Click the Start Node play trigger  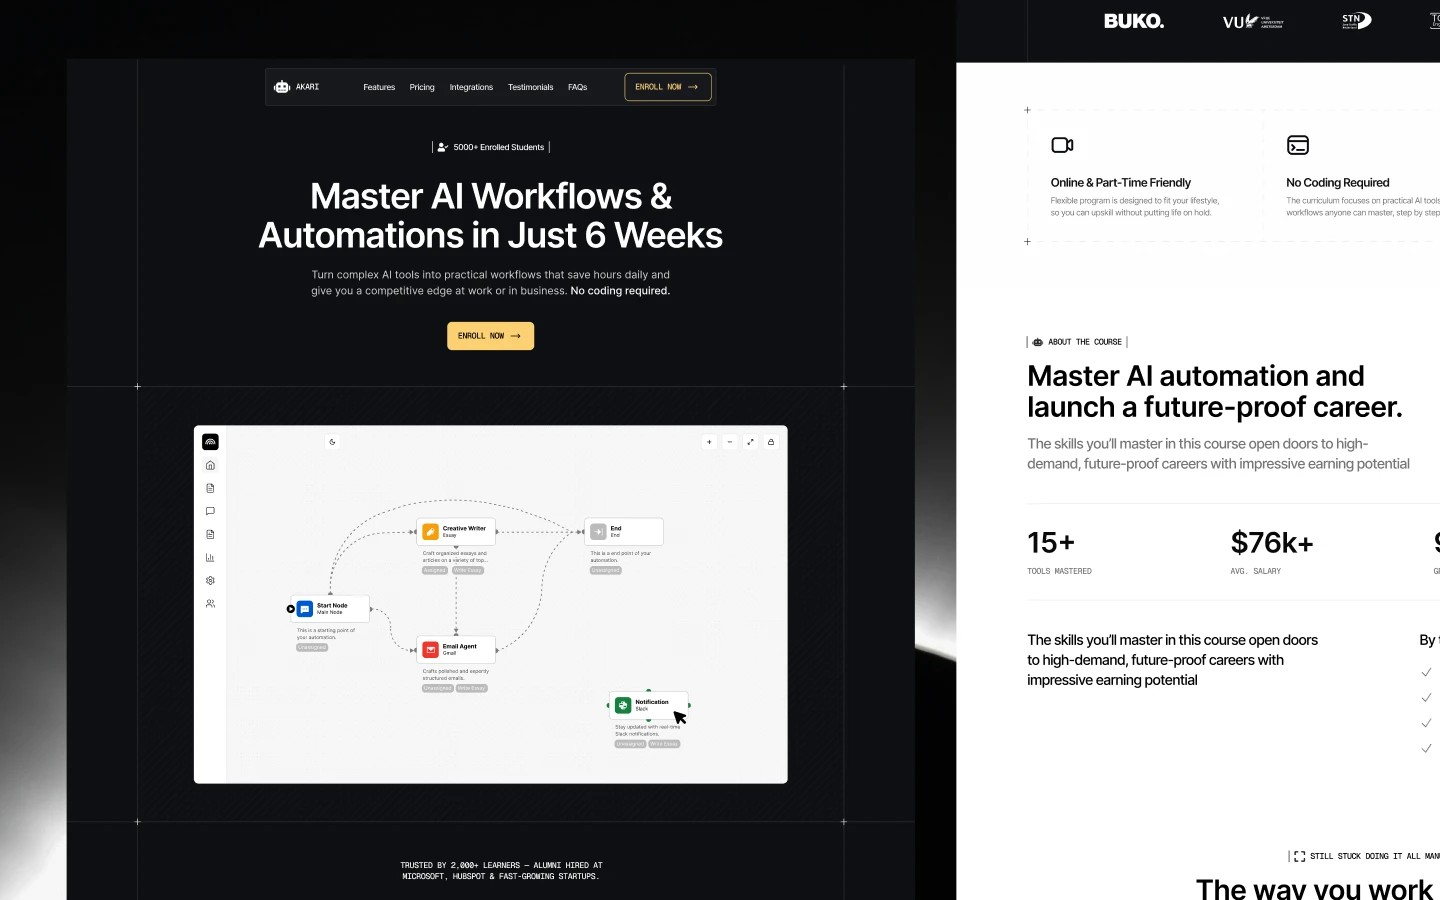point(291,609)
